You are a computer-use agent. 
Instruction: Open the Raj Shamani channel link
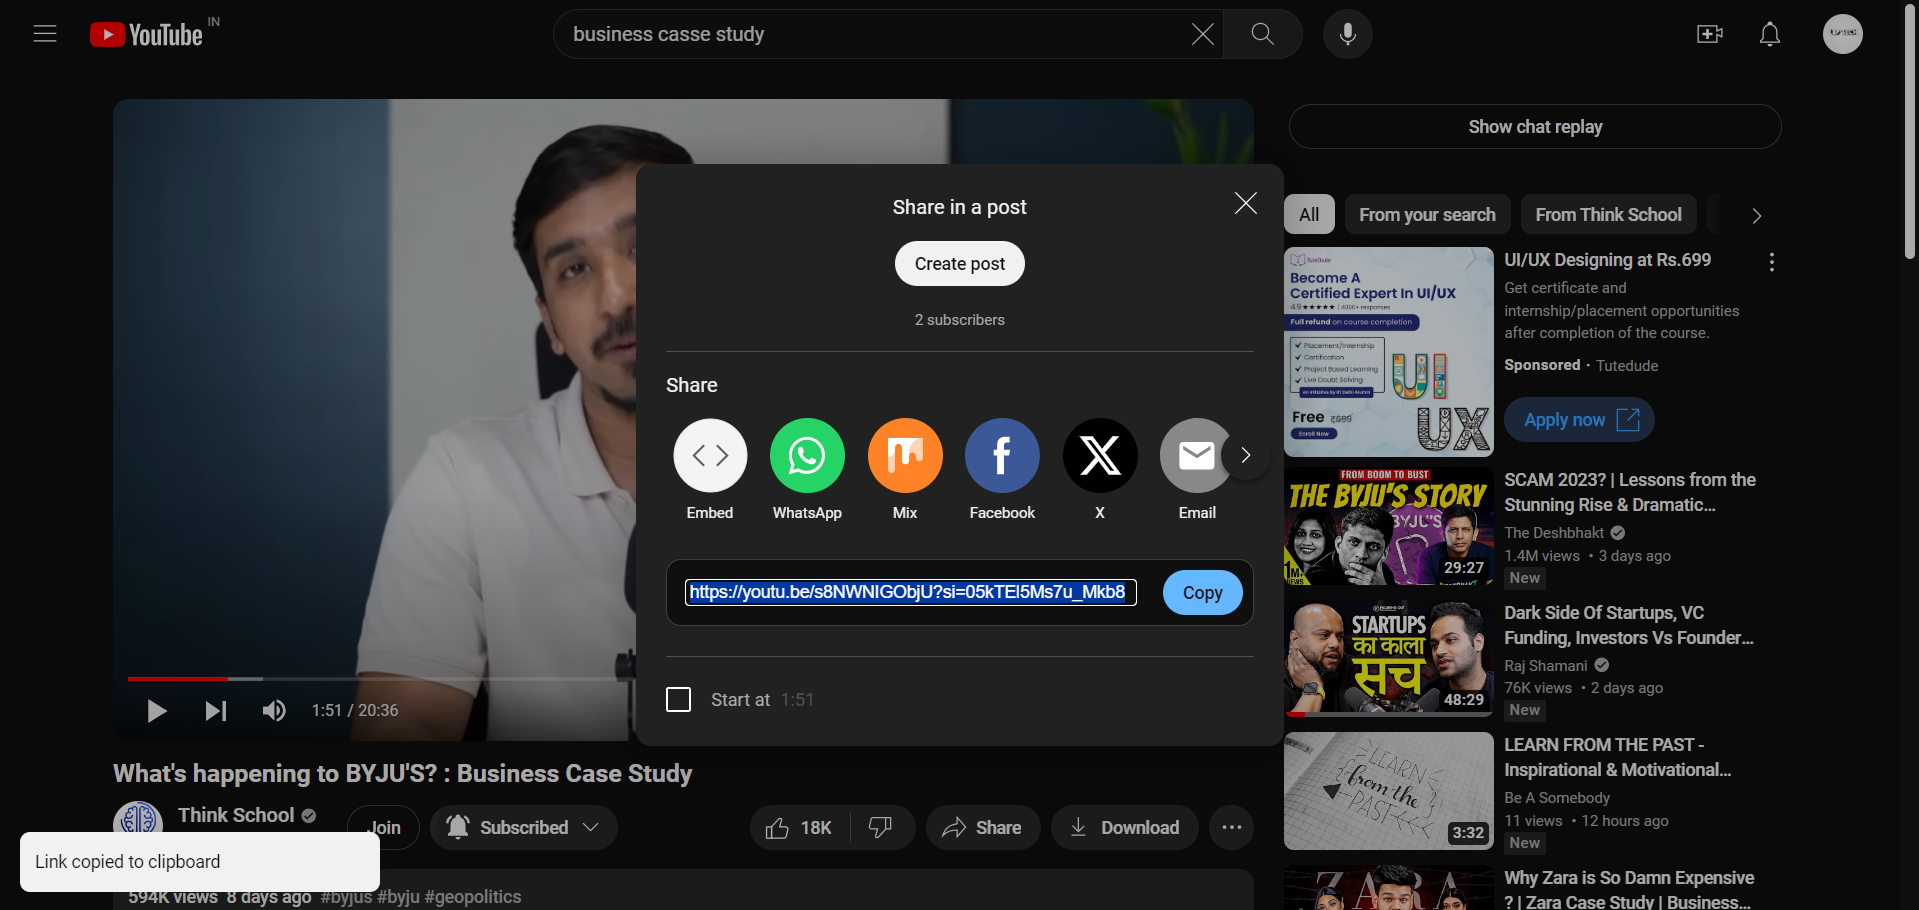tap(1546, 666)
